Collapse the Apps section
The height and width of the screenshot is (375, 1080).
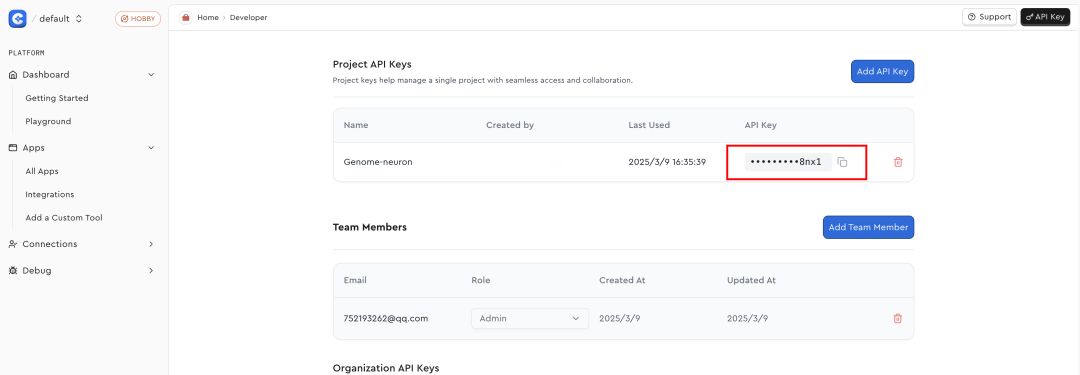(x=151, y=148)
